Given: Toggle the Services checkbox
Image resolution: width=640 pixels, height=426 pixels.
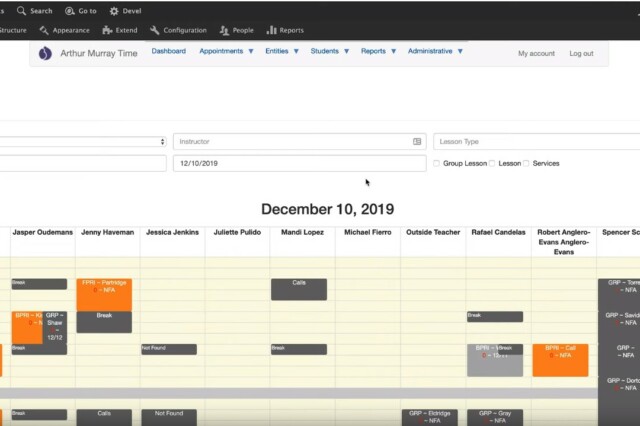Looking at the screenshot, I should click(527, 163).
